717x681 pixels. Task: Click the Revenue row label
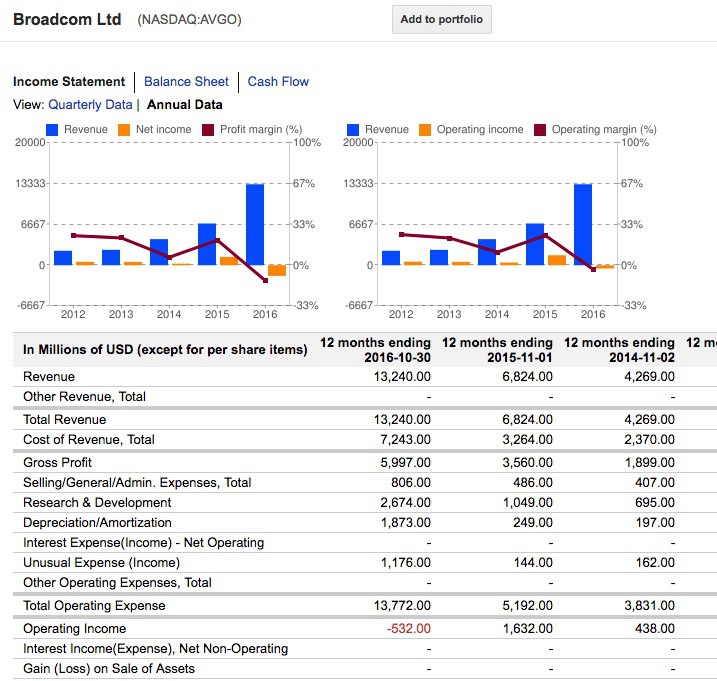click(x=49, y=376)
